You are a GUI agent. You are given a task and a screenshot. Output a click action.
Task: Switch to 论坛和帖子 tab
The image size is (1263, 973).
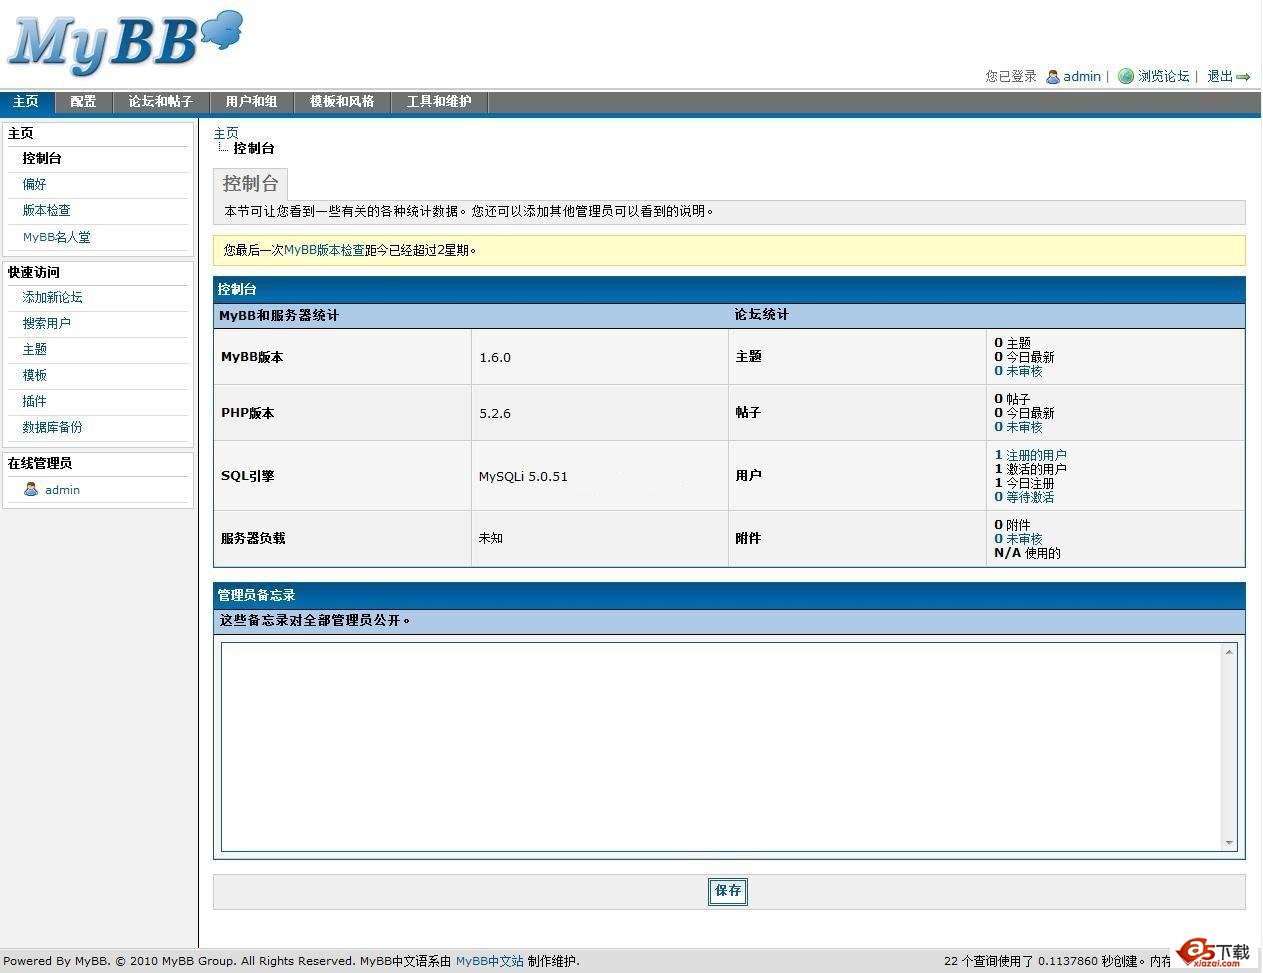[x=160, y=102]
